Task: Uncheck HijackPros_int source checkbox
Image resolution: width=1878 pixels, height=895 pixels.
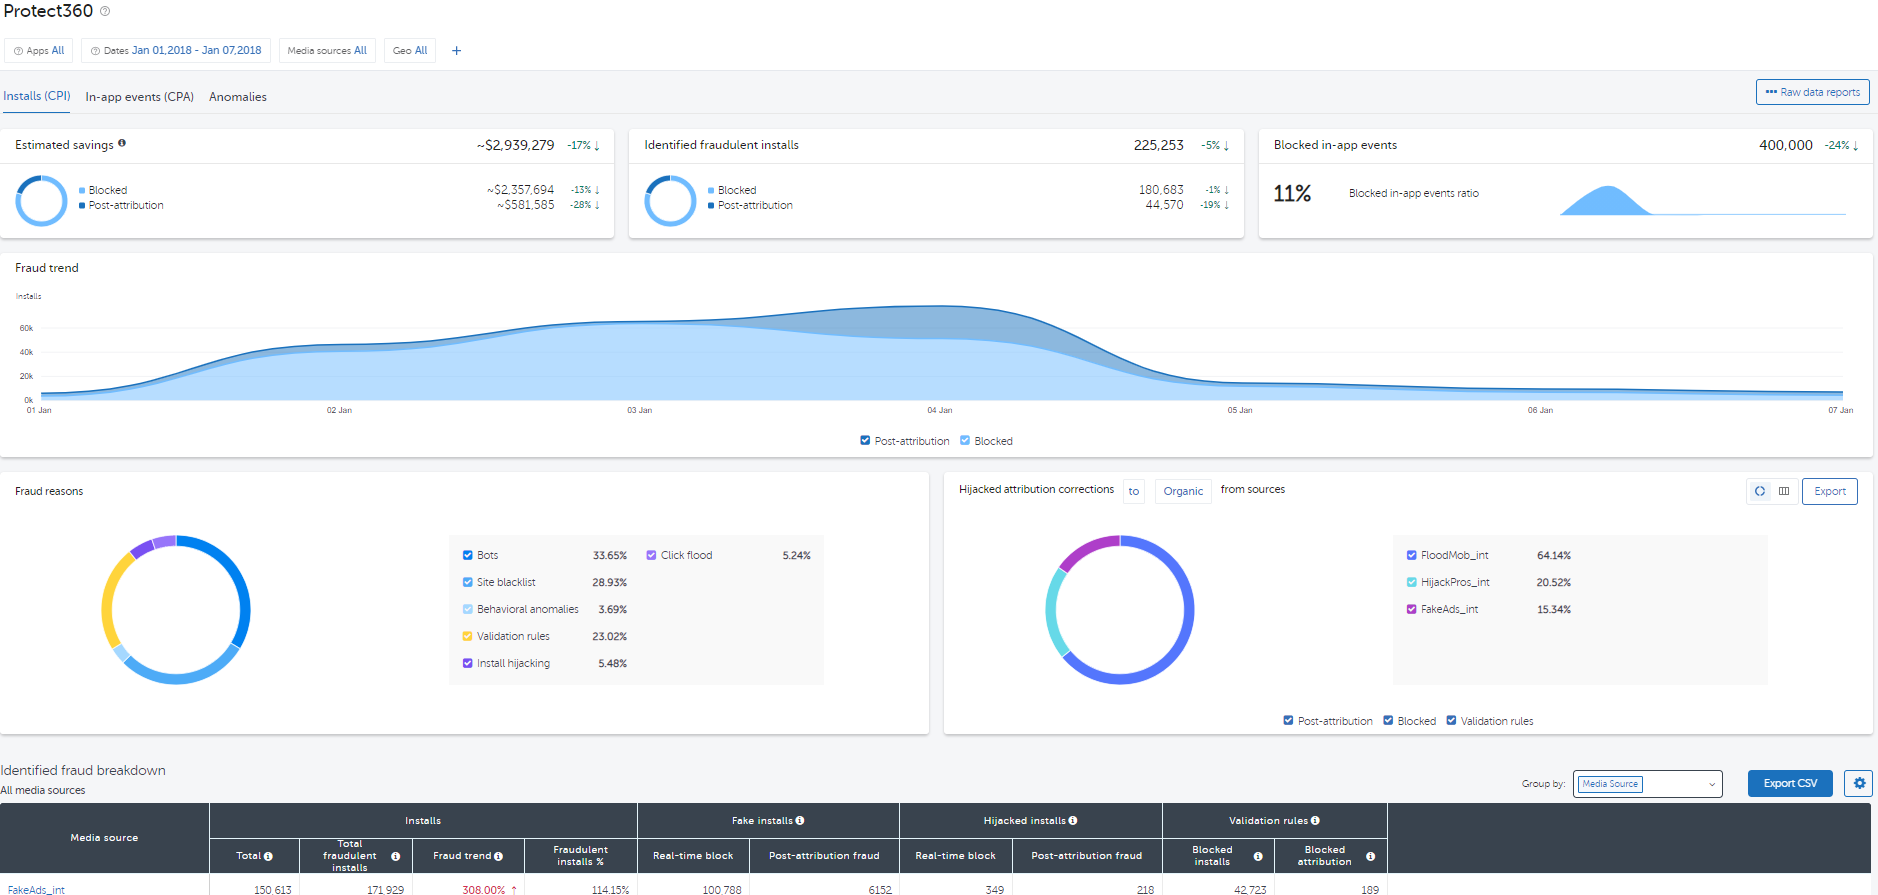Action: (x=1411, y=582)
